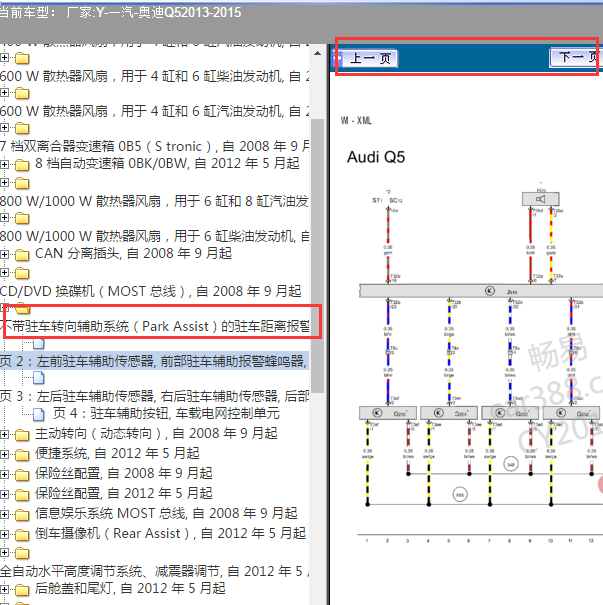Open folder icon beside 便捷系统
Viewport: 603px width, 605px height.
click(x=22, y=455)
